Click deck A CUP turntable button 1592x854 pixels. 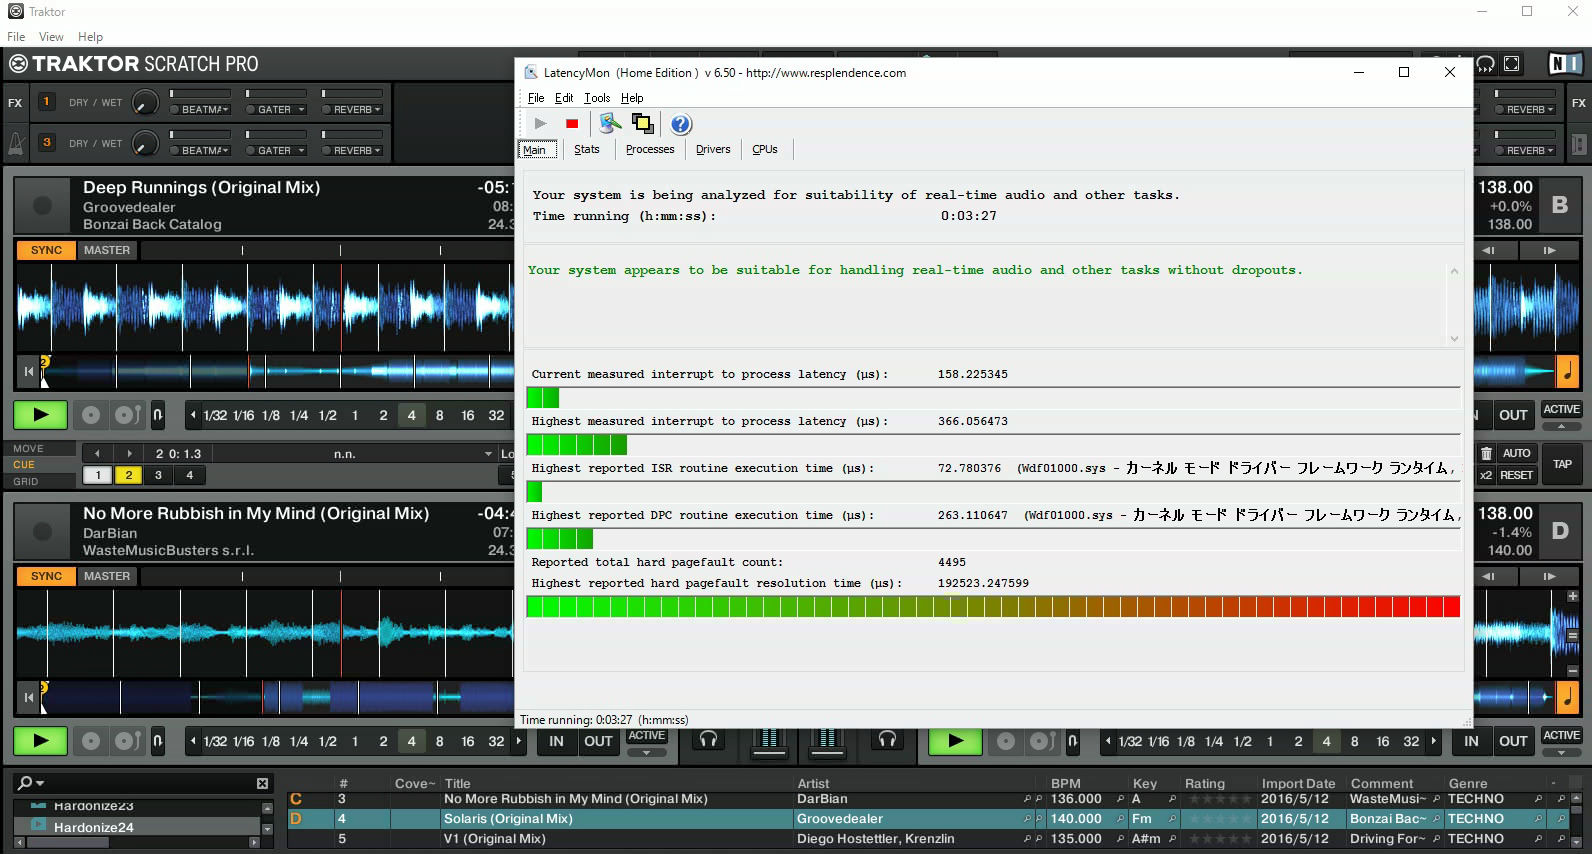127,414
